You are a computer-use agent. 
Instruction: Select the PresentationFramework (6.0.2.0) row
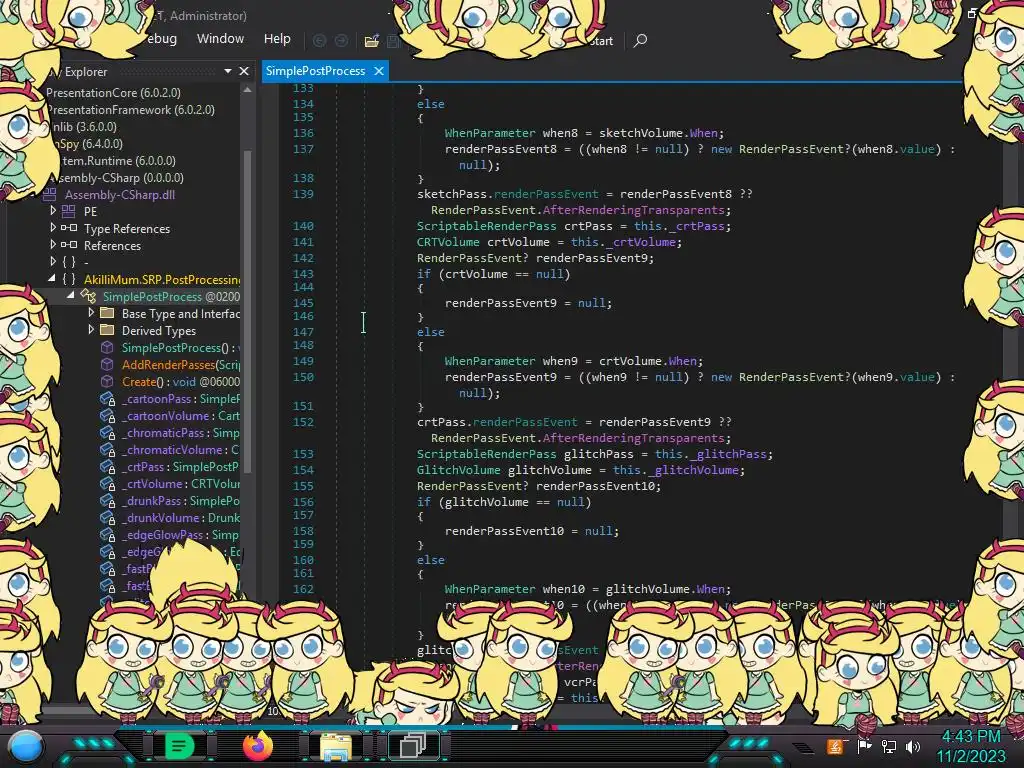coord(131,110)
